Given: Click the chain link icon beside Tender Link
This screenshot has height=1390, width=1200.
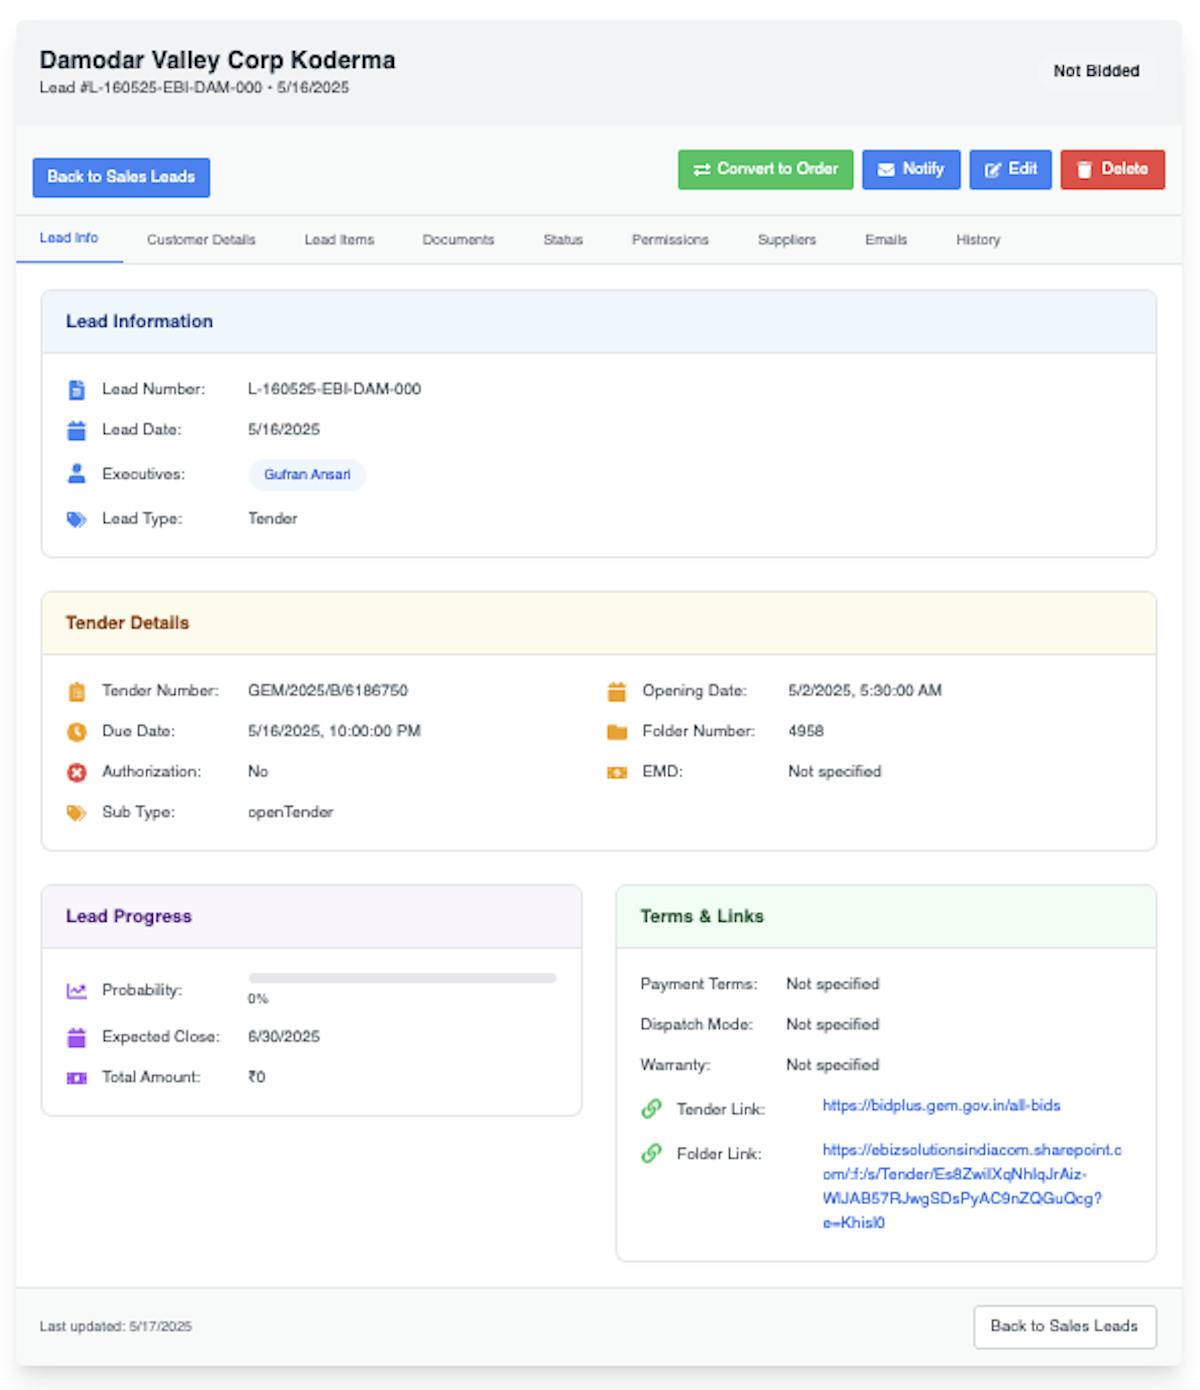Looking at the screenshot, I should (652, 1109).
